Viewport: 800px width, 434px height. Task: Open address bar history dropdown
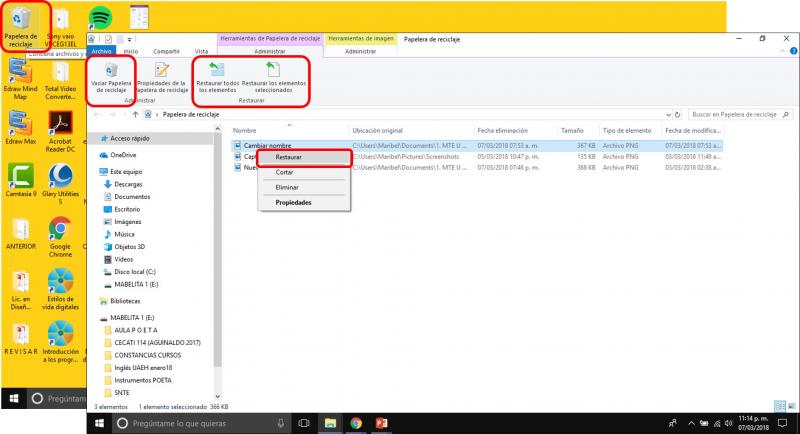(668, 115)
